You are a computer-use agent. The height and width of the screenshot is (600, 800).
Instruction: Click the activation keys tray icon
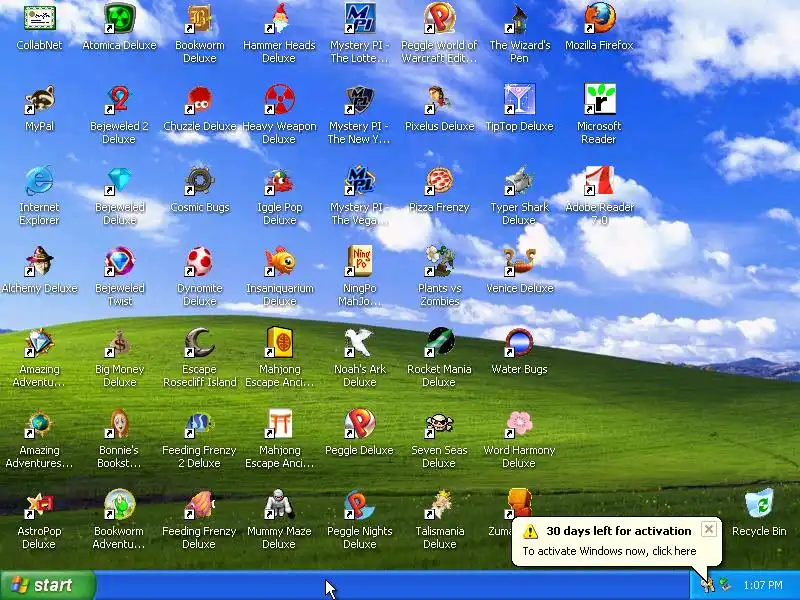click(707, 585)
